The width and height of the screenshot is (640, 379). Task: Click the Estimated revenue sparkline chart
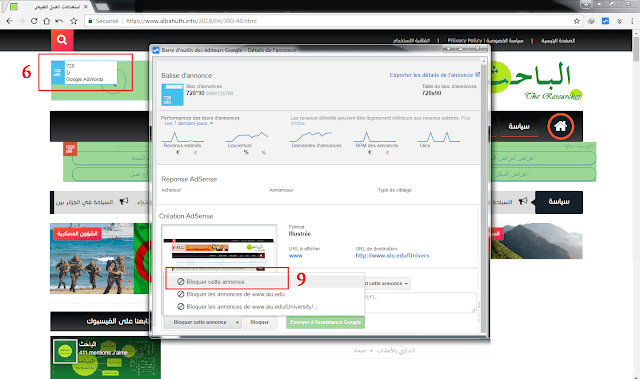tap(182, 137)
